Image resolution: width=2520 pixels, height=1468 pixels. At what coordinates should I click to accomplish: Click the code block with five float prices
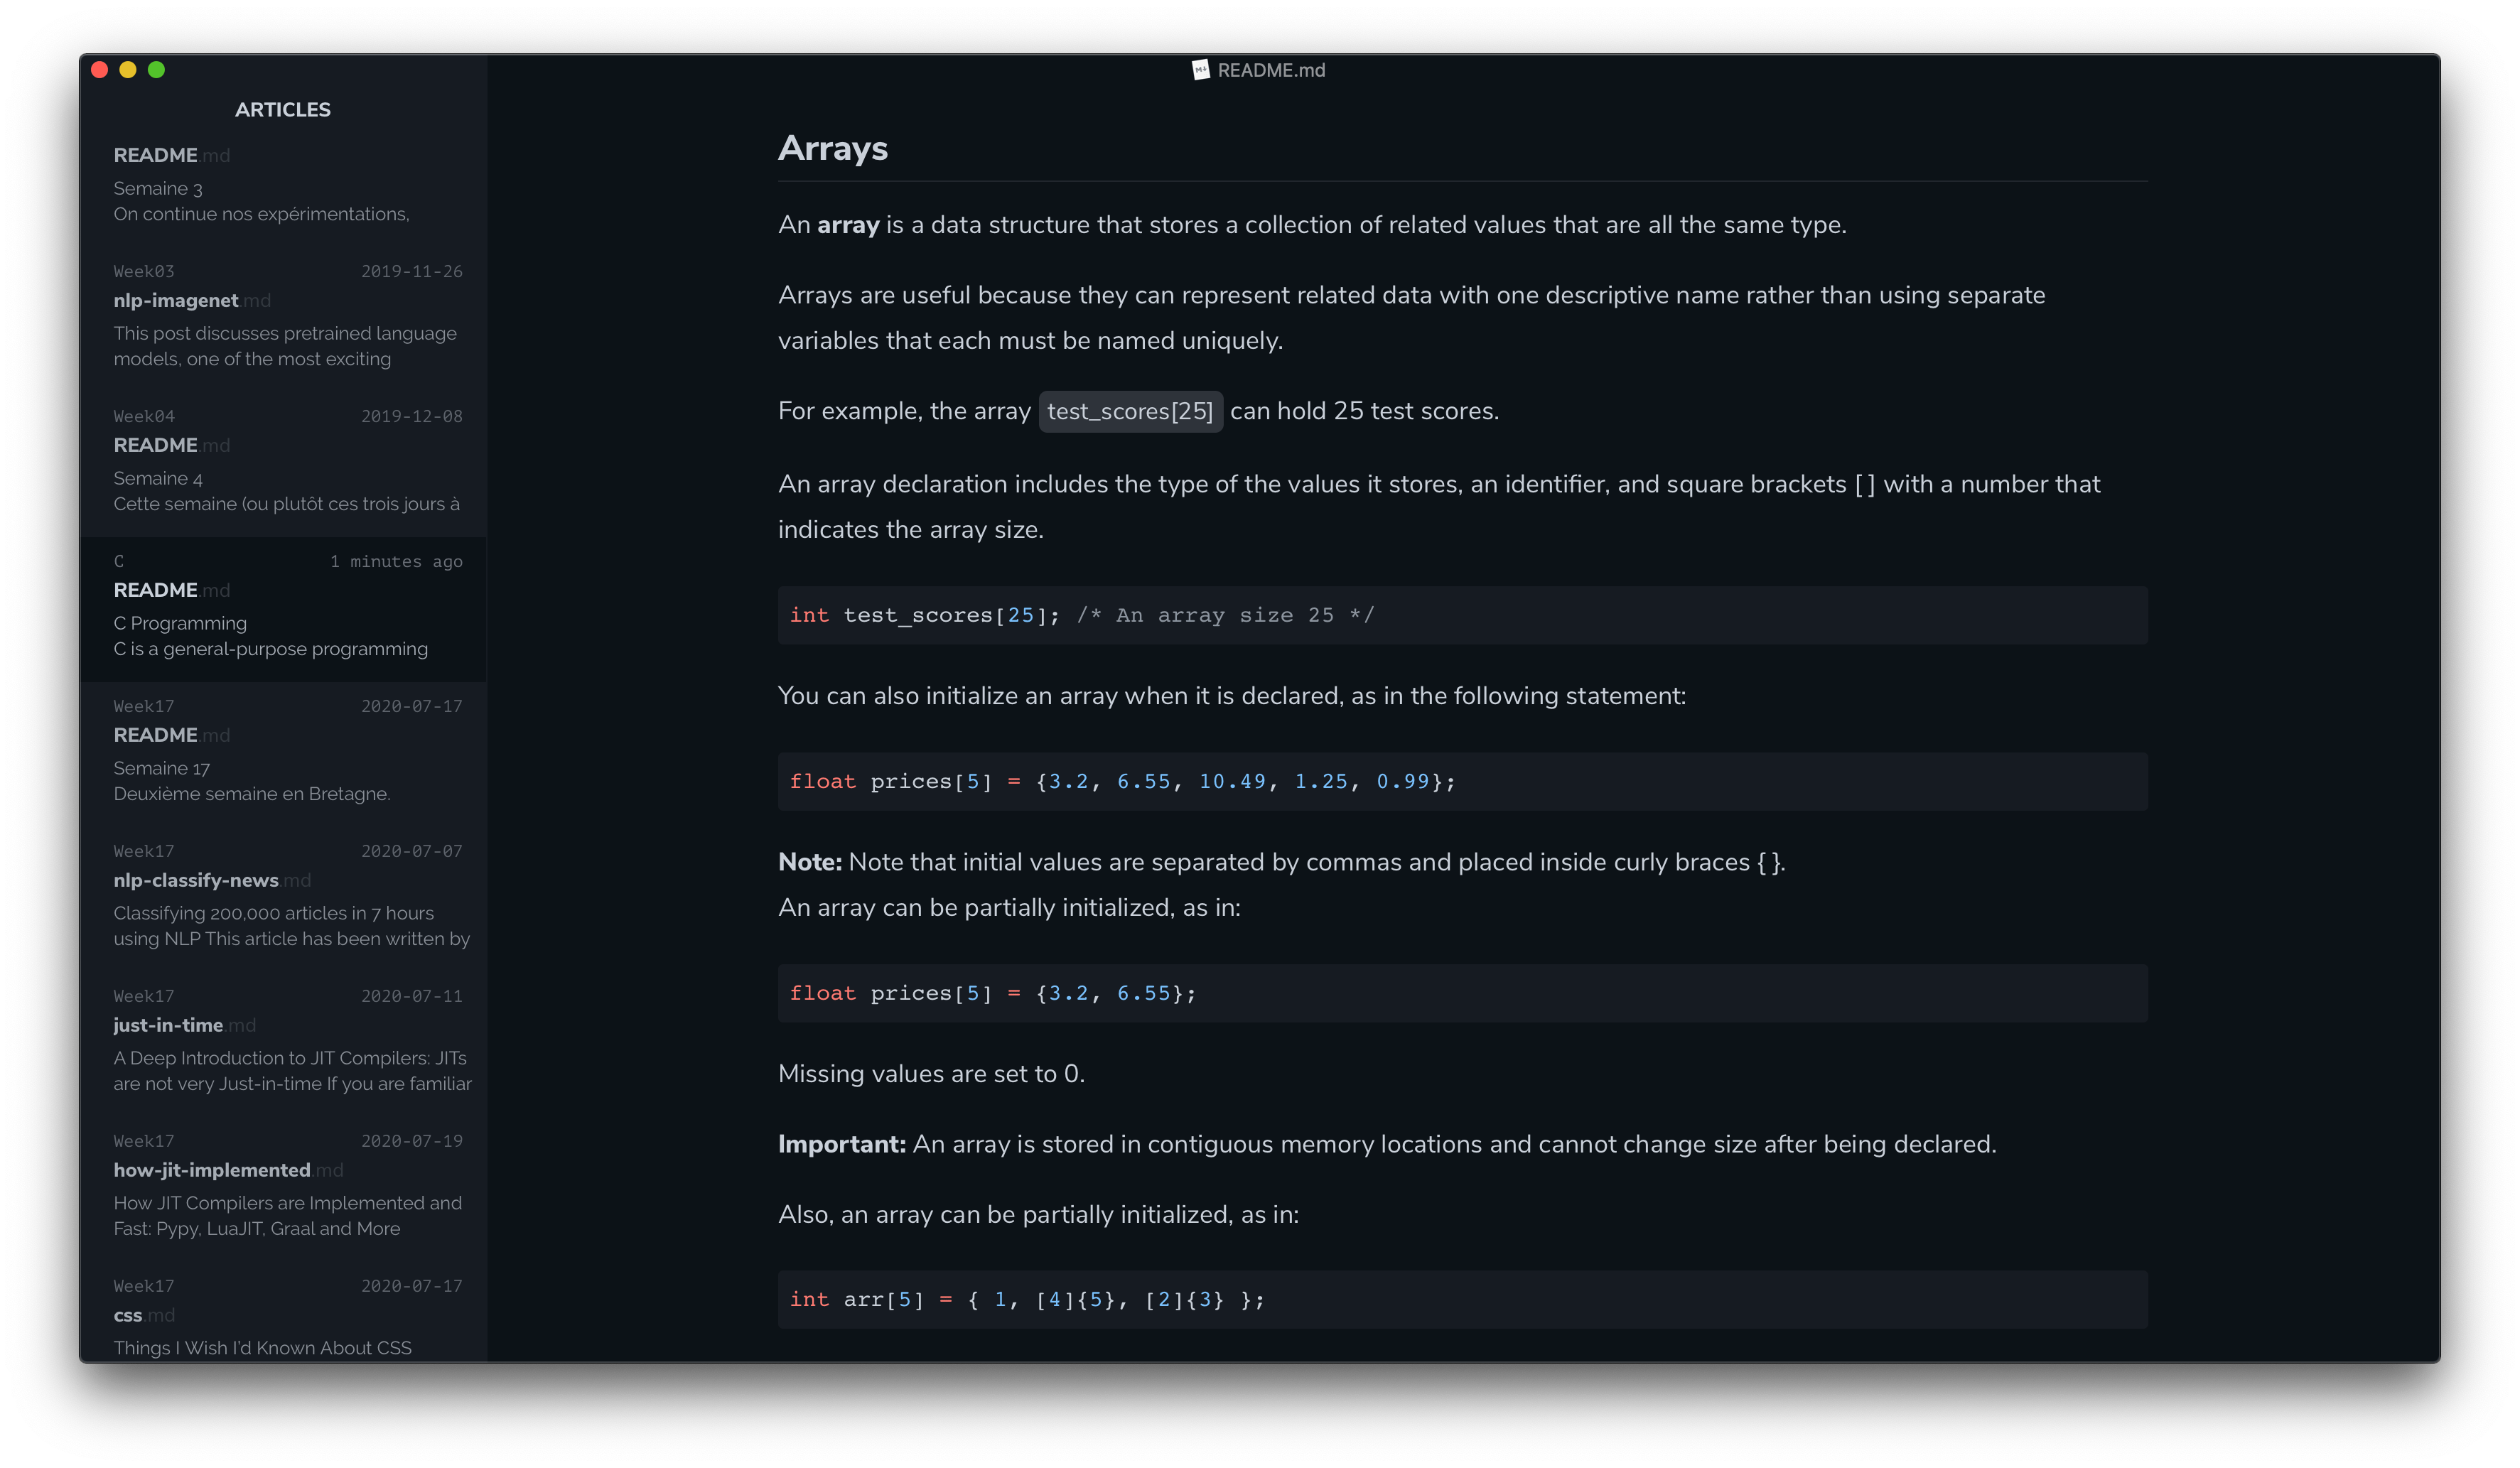click(1462, 781)
